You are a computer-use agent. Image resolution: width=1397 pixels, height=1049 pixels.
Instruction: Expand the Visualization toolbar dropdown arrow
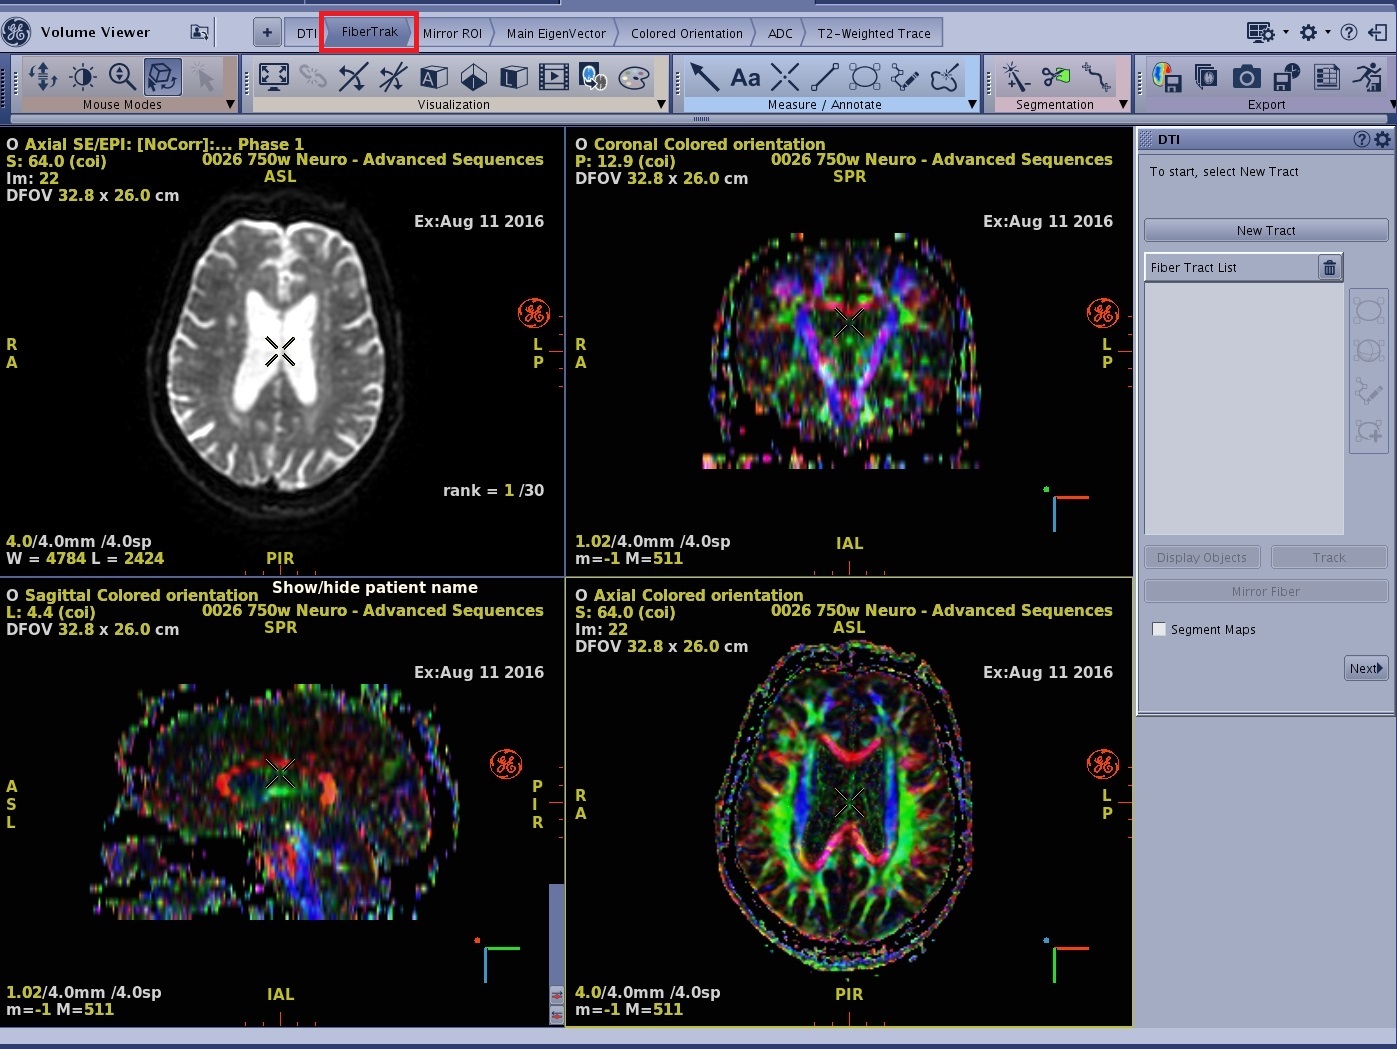click(x=660, y=104)
